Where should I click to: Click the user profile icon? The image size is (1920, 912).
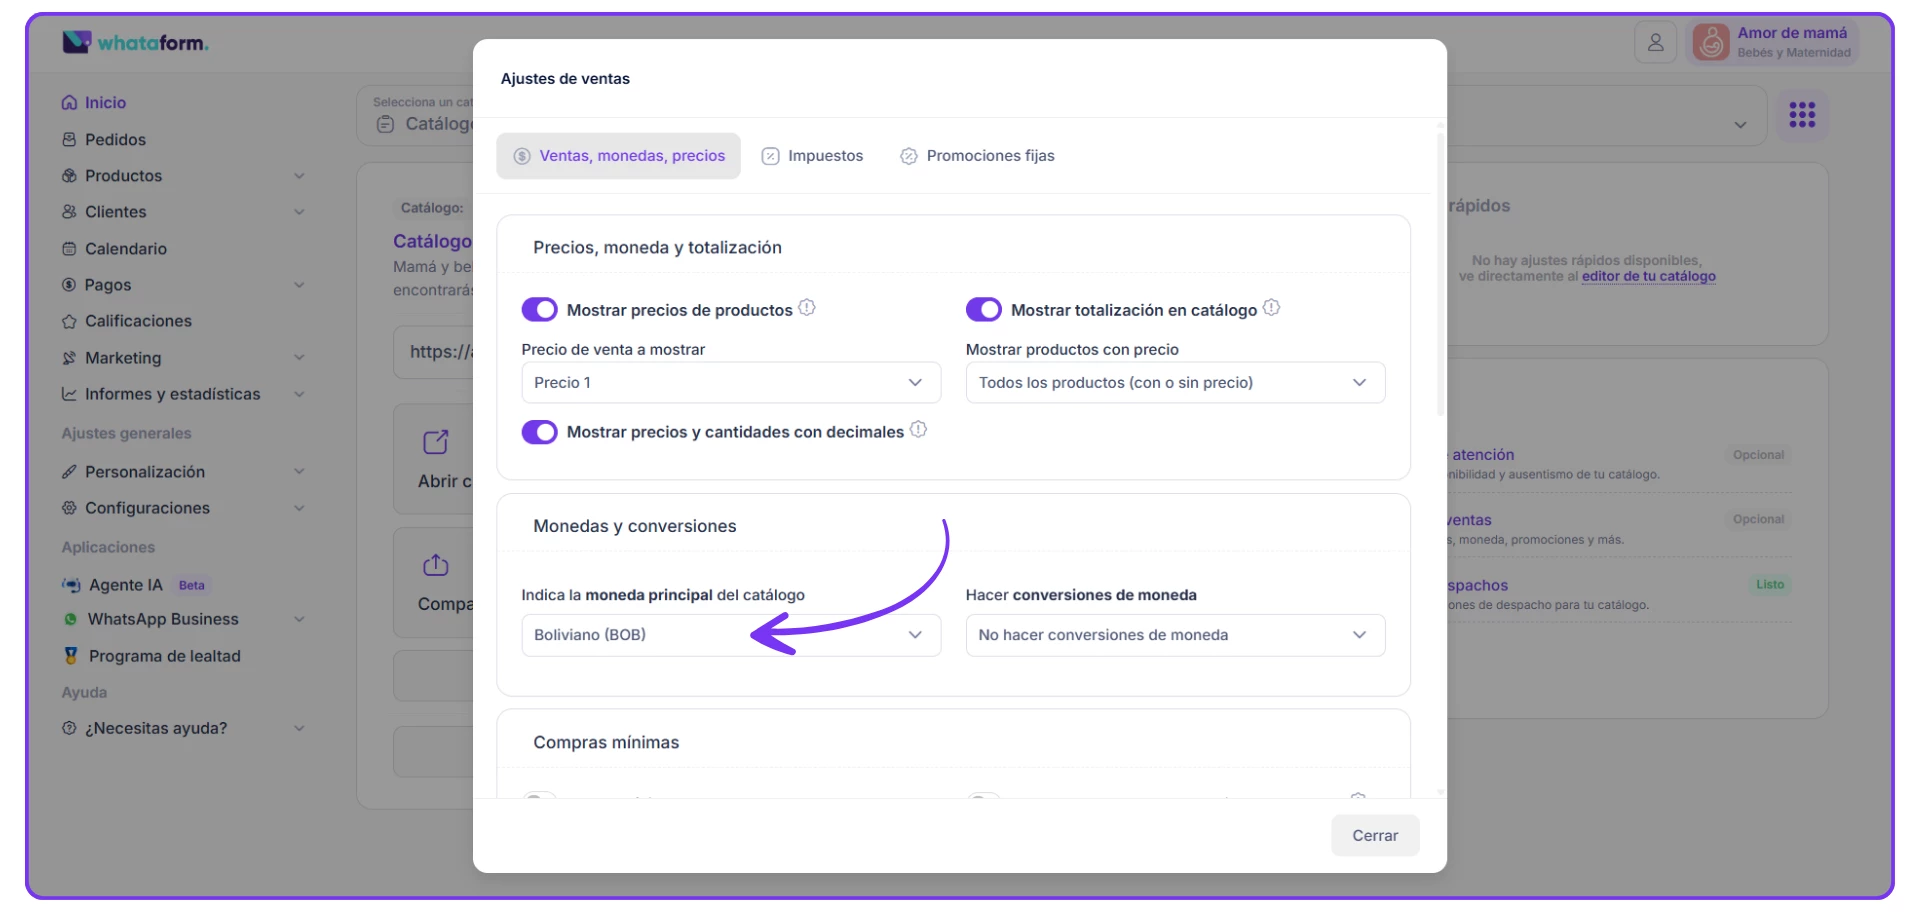1655,43
